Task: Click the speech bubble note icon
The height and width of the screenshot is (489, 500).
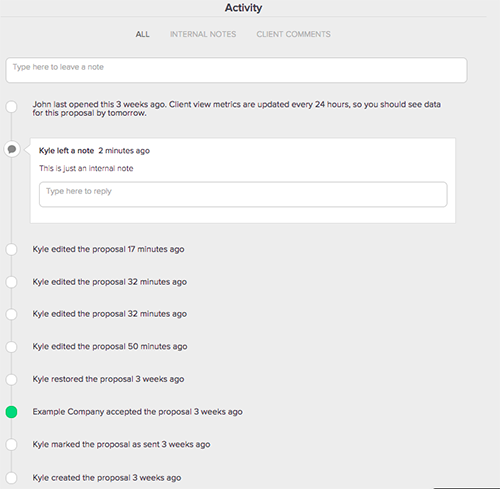Action: (12, 149)
